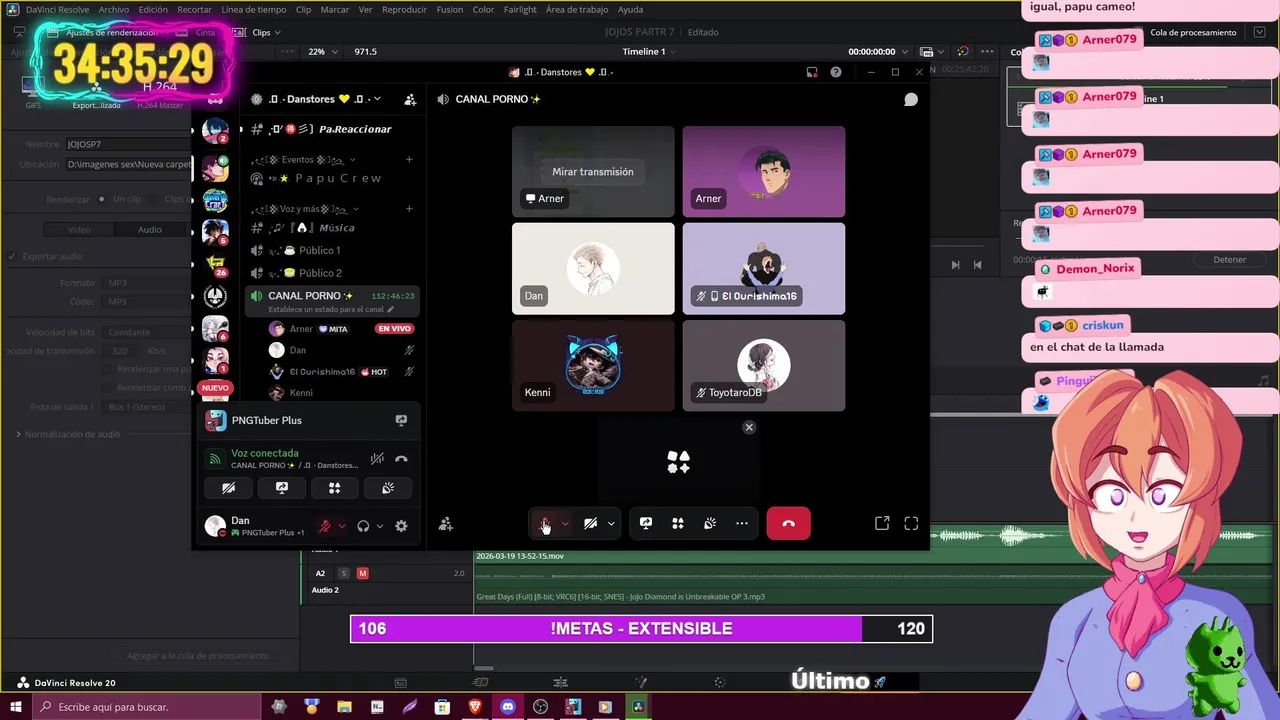1280x720 pixels.
Task: Start an activity from call control bar
Action: click(x=678, y=523)
